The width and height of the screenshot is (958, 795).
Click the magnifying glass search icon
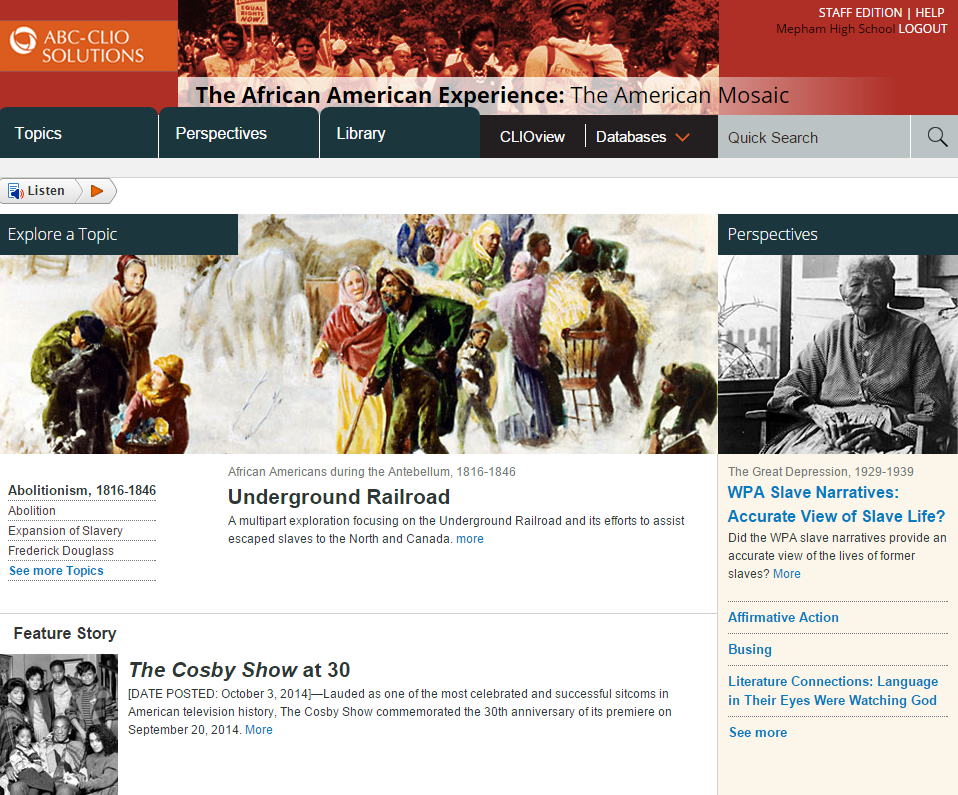(x=937, y=137)
